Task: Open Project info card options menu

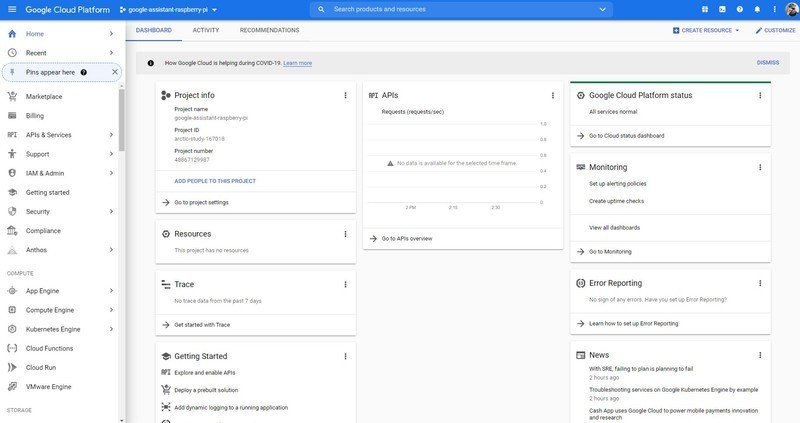Action: click(345, 95)
